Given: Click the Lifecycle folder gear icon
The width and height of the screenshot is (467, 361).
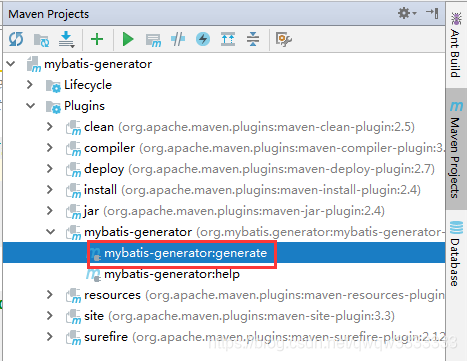Looking at the screenshot, I should point(53,86).
